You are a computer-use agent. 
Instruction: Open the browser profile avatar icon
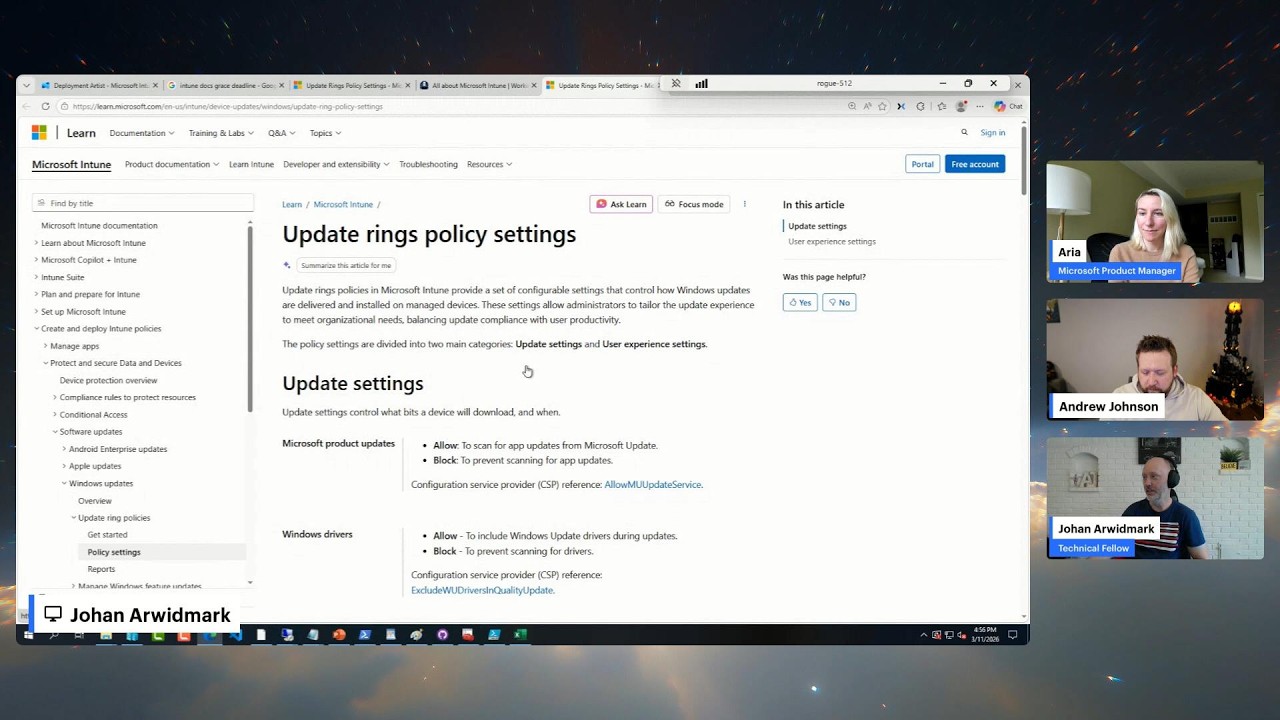tap(961, 106)
